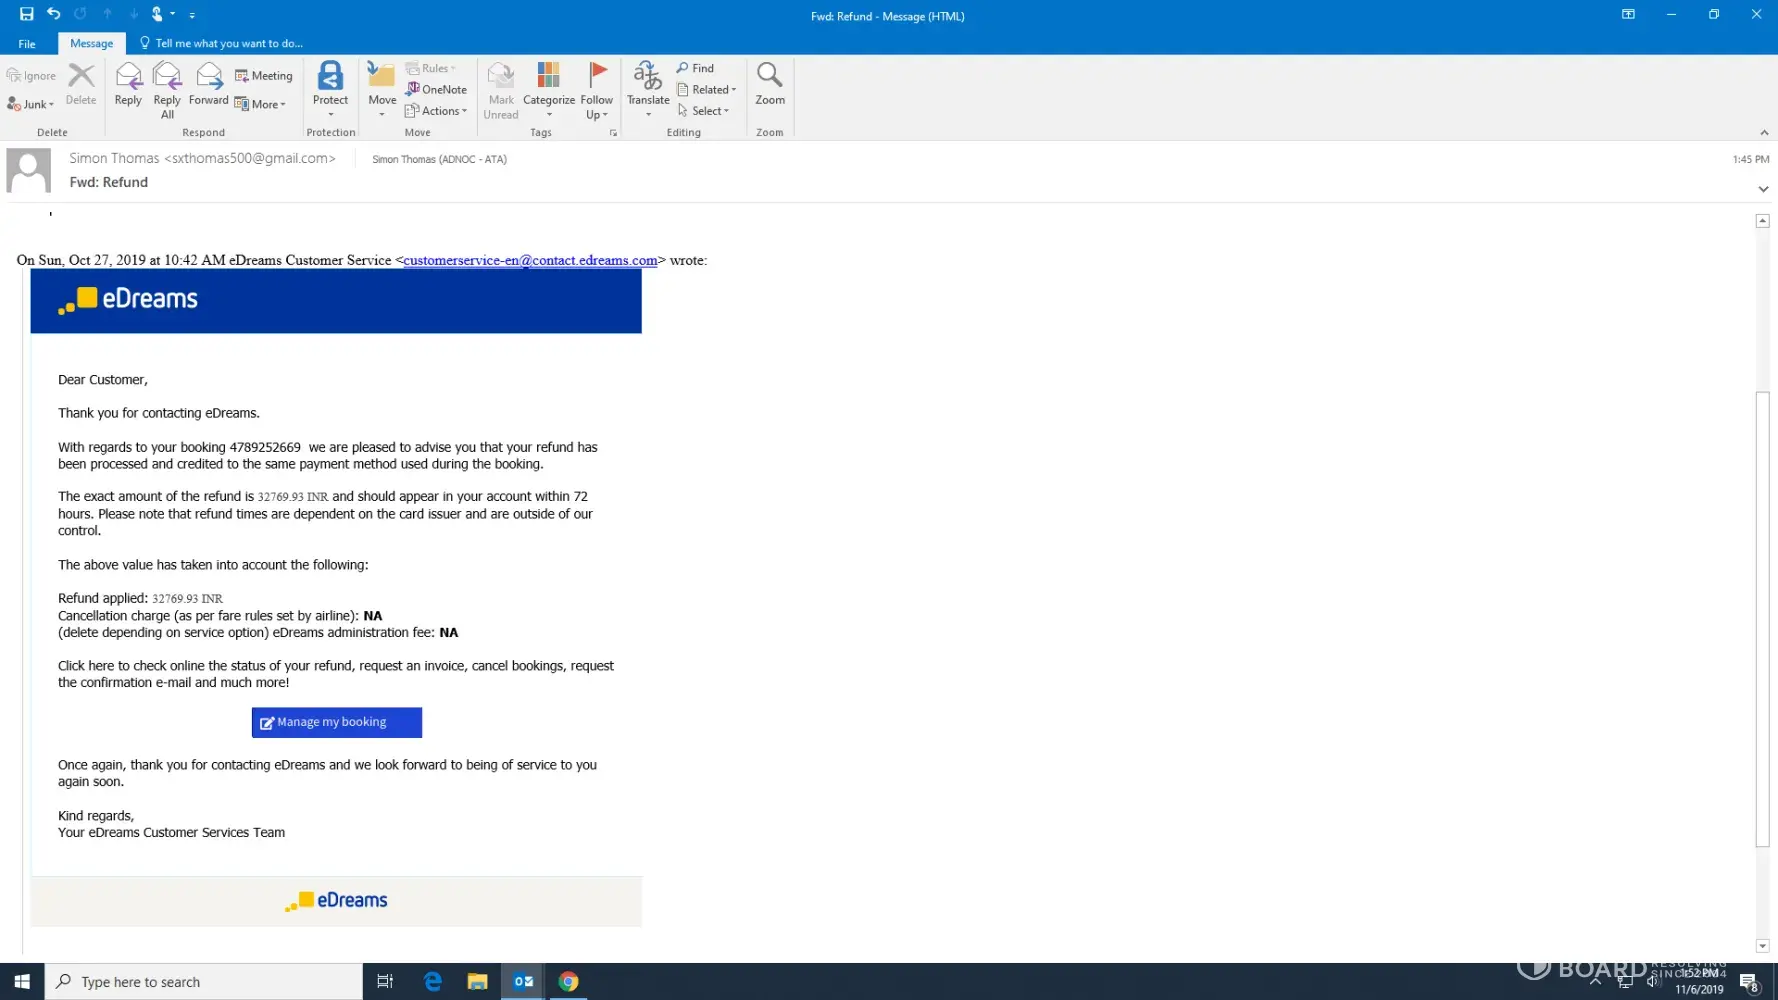Open the File tab

(x=27, y=44)
